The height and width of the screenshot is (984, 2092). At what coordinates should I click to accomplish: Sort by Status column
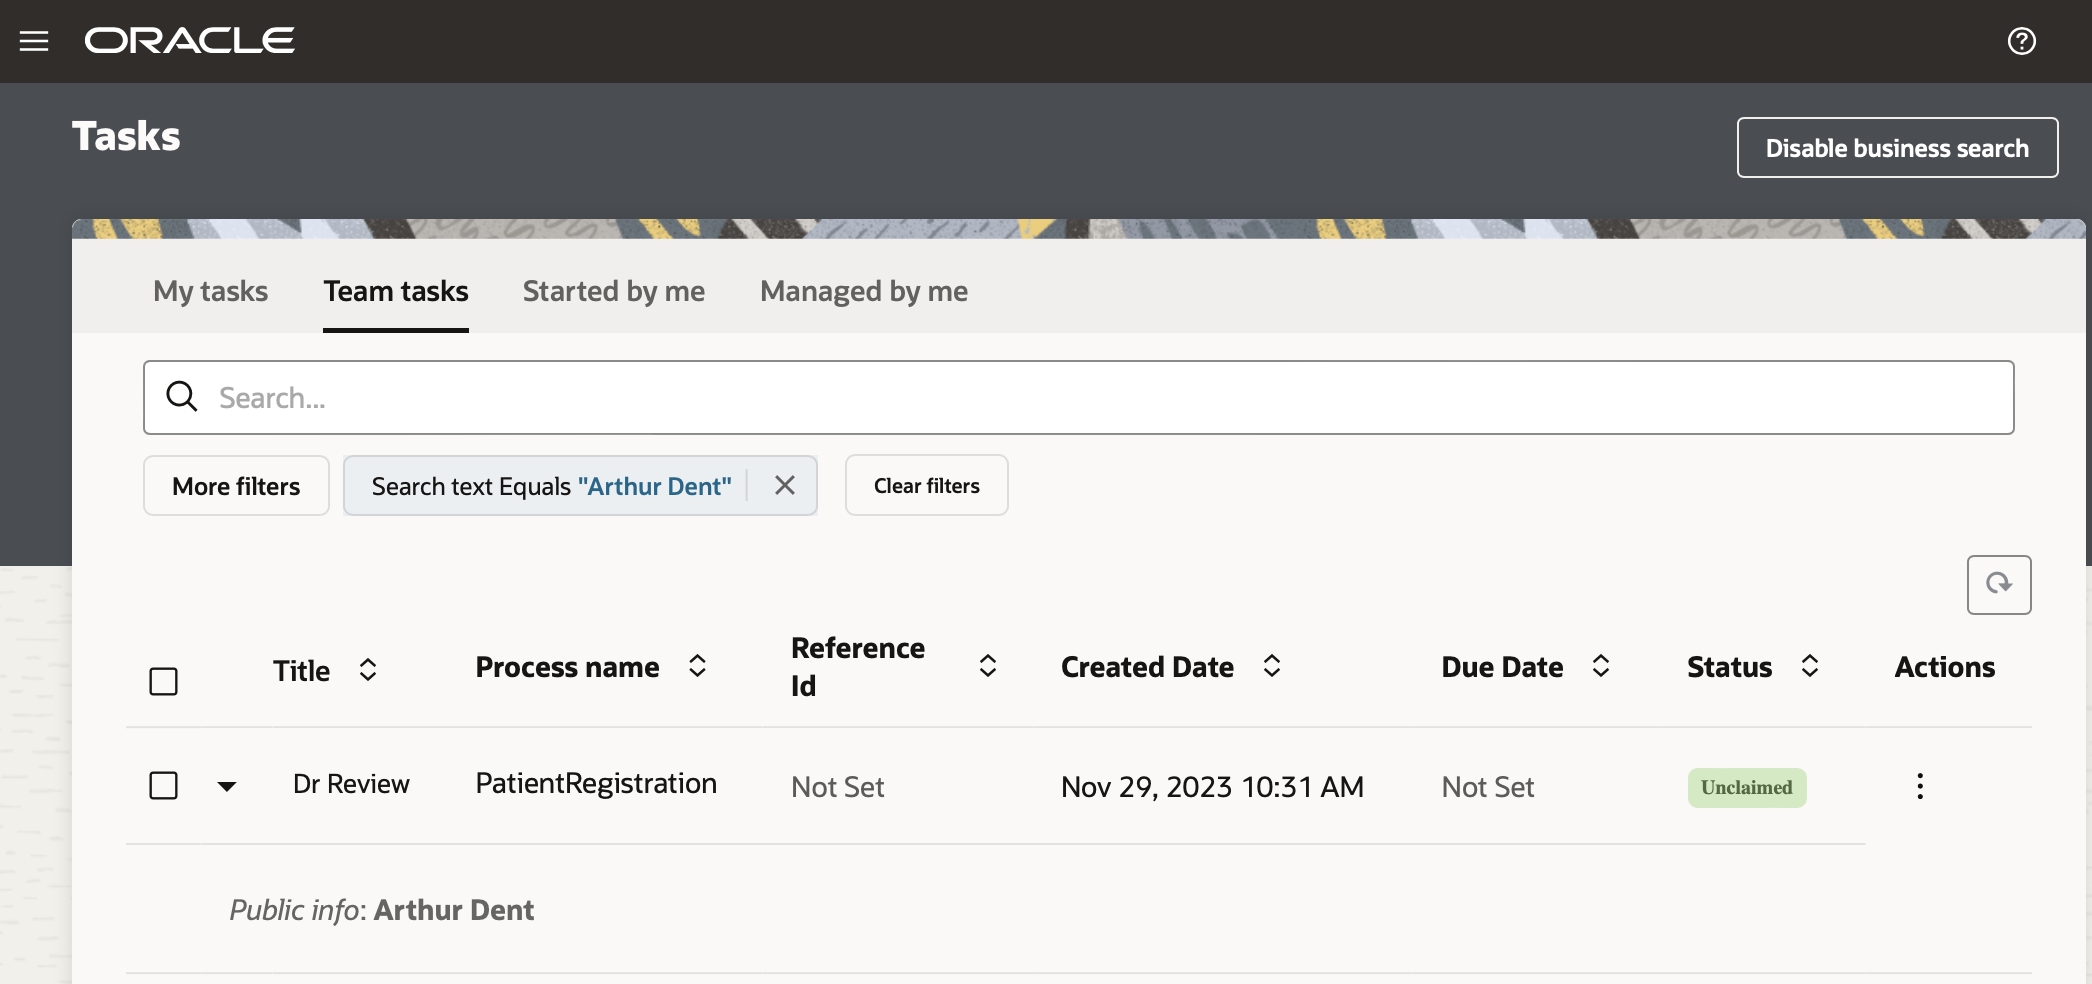pyautogui.click(x=1810, y=666)
